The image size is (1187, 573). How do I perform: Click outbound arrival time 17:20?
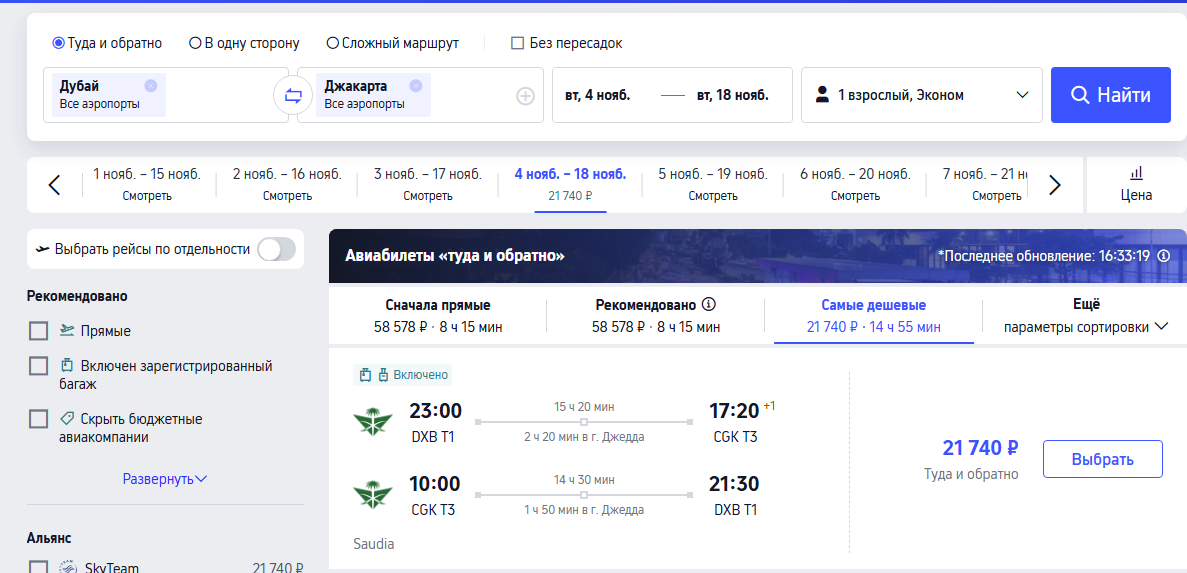point(734,411)
